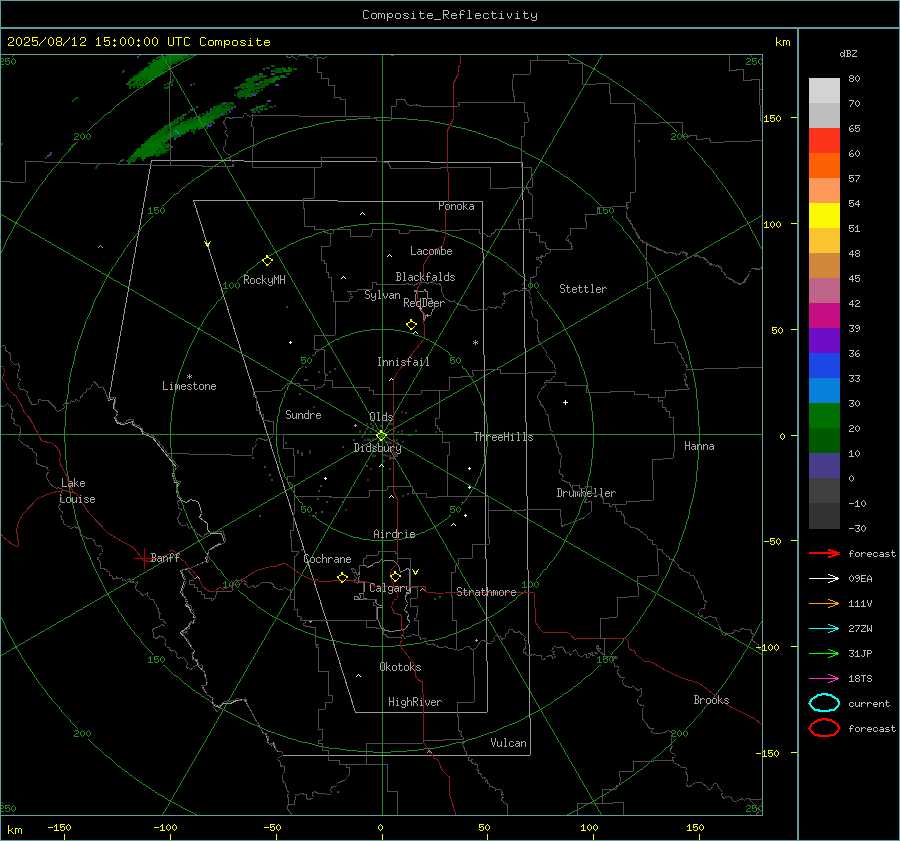The image size is (900, 841).
Task: Click the Strathmore town label
Action: 486,592
